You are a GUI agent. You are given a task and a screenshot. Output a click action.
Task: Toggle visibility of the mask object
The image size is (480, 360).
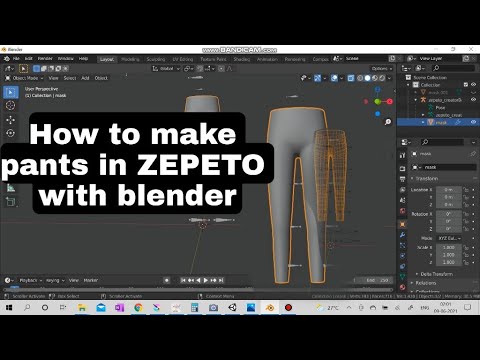tap(473, 122)
